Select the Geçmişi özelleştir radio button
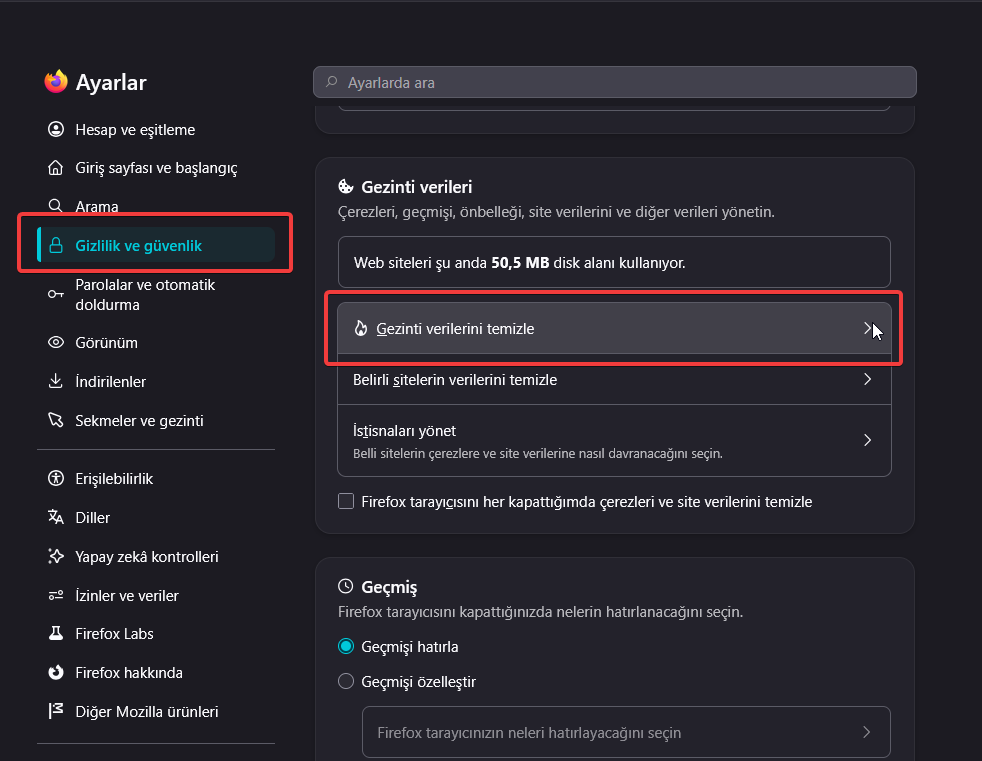 tap(346, 681)
